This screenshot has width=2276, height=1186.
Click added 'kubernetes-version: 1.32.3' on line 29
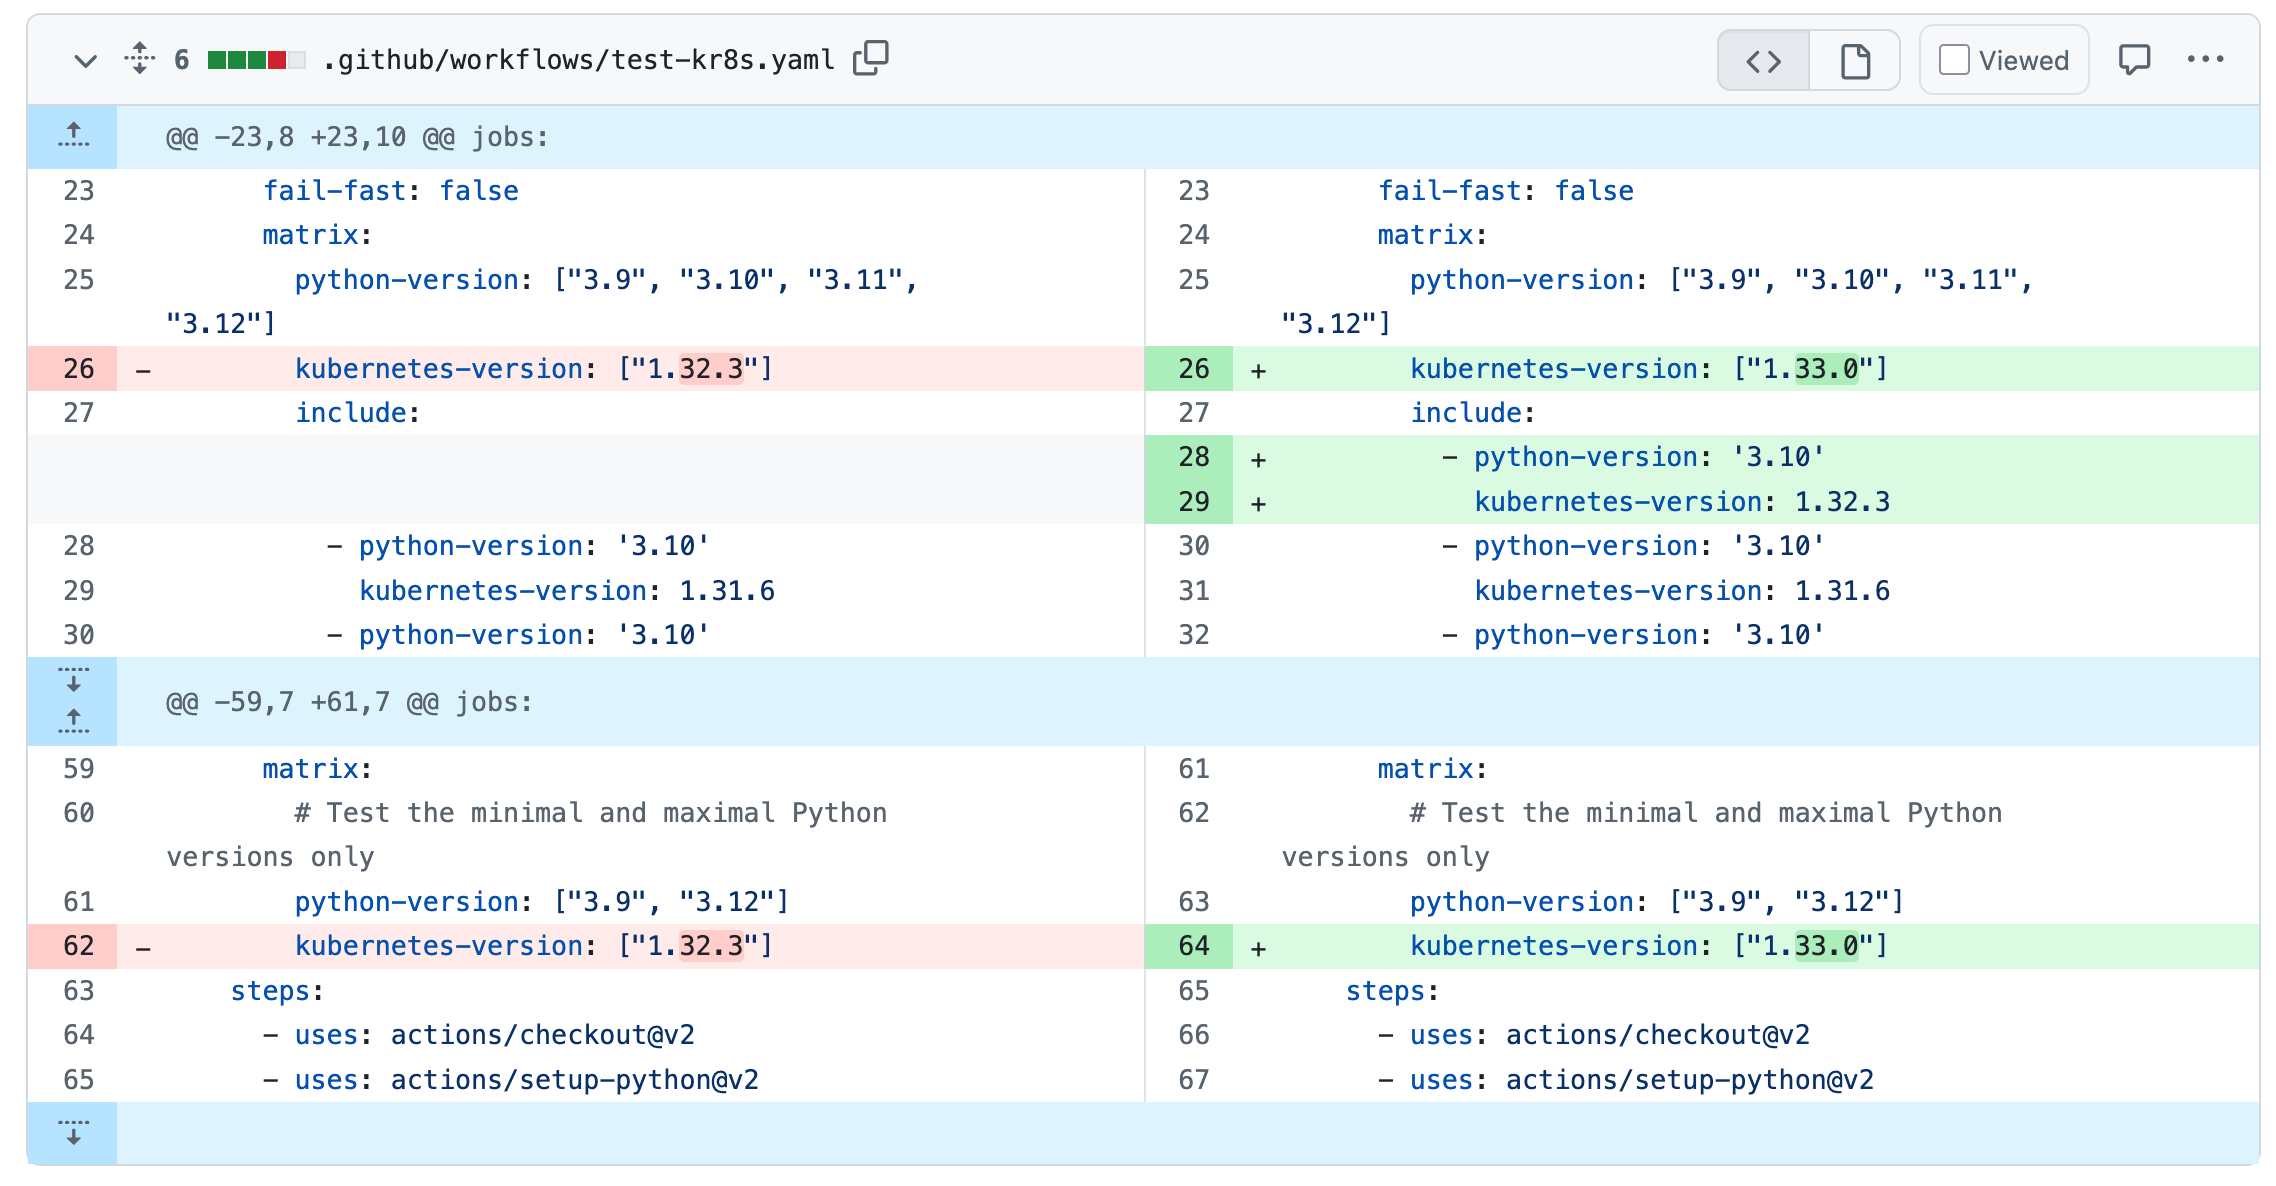point(1682,502)
